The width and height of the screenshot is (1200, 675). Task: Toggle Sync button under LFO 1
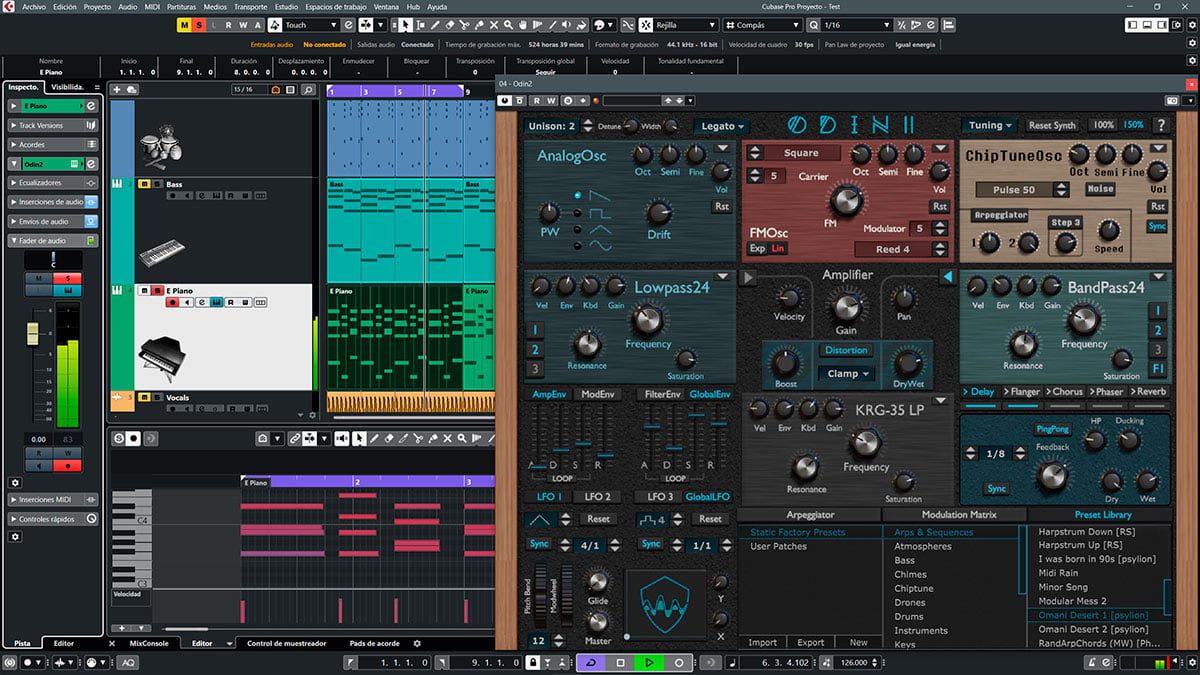click(540, 544)
